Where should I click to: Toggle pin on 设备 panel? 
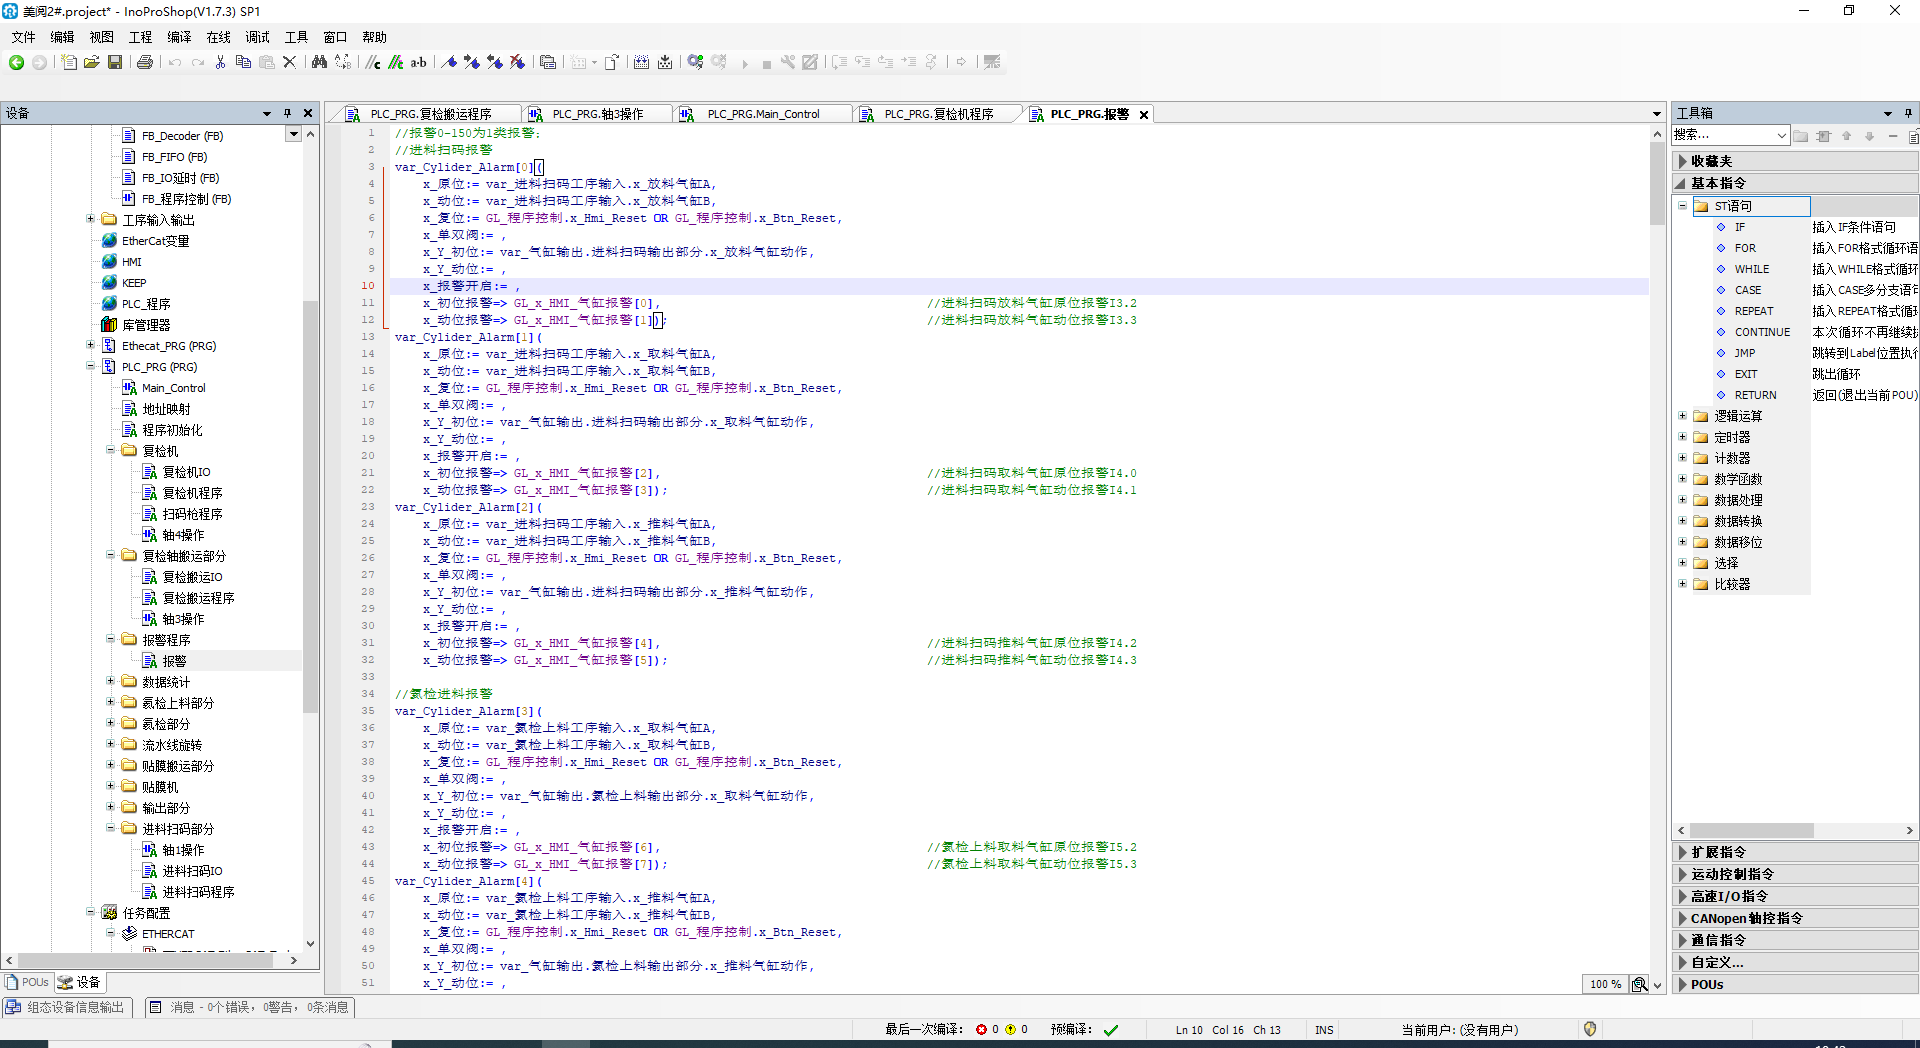[287, 113]
